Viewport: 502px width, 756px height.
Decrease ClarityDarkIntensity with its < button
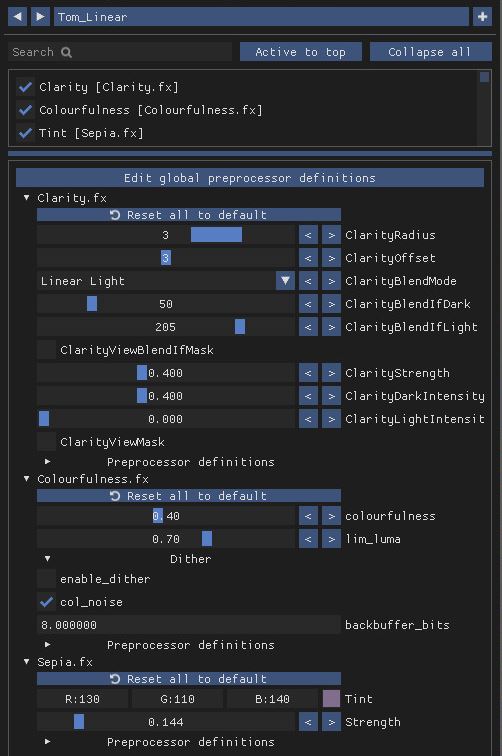tap(308, 396)
